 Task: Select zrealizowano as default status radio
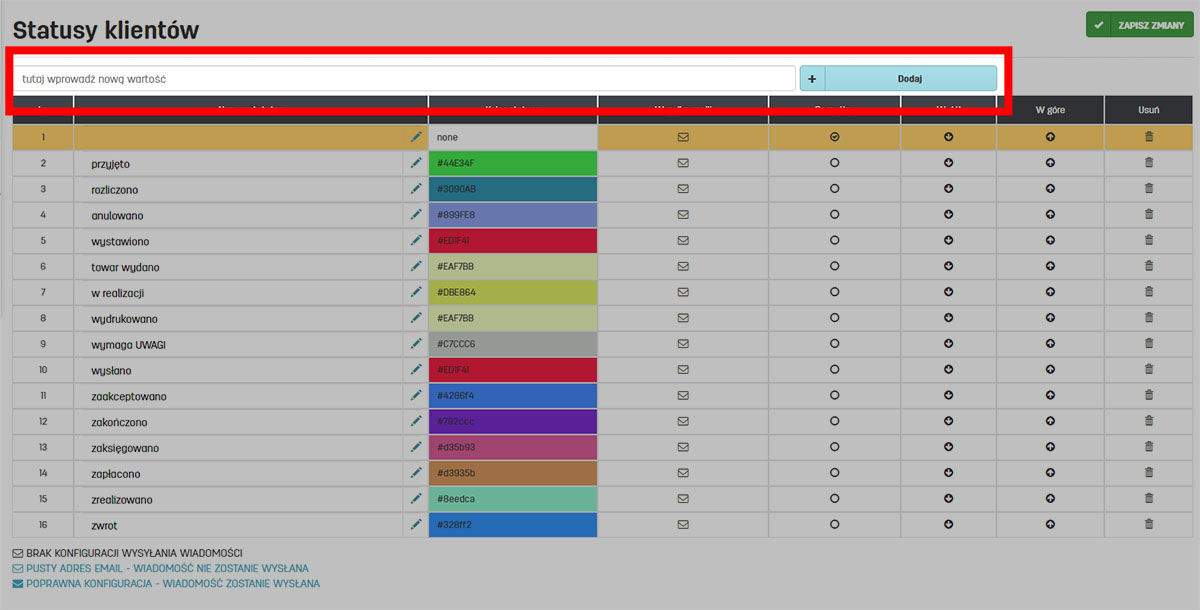pos(834,498)
